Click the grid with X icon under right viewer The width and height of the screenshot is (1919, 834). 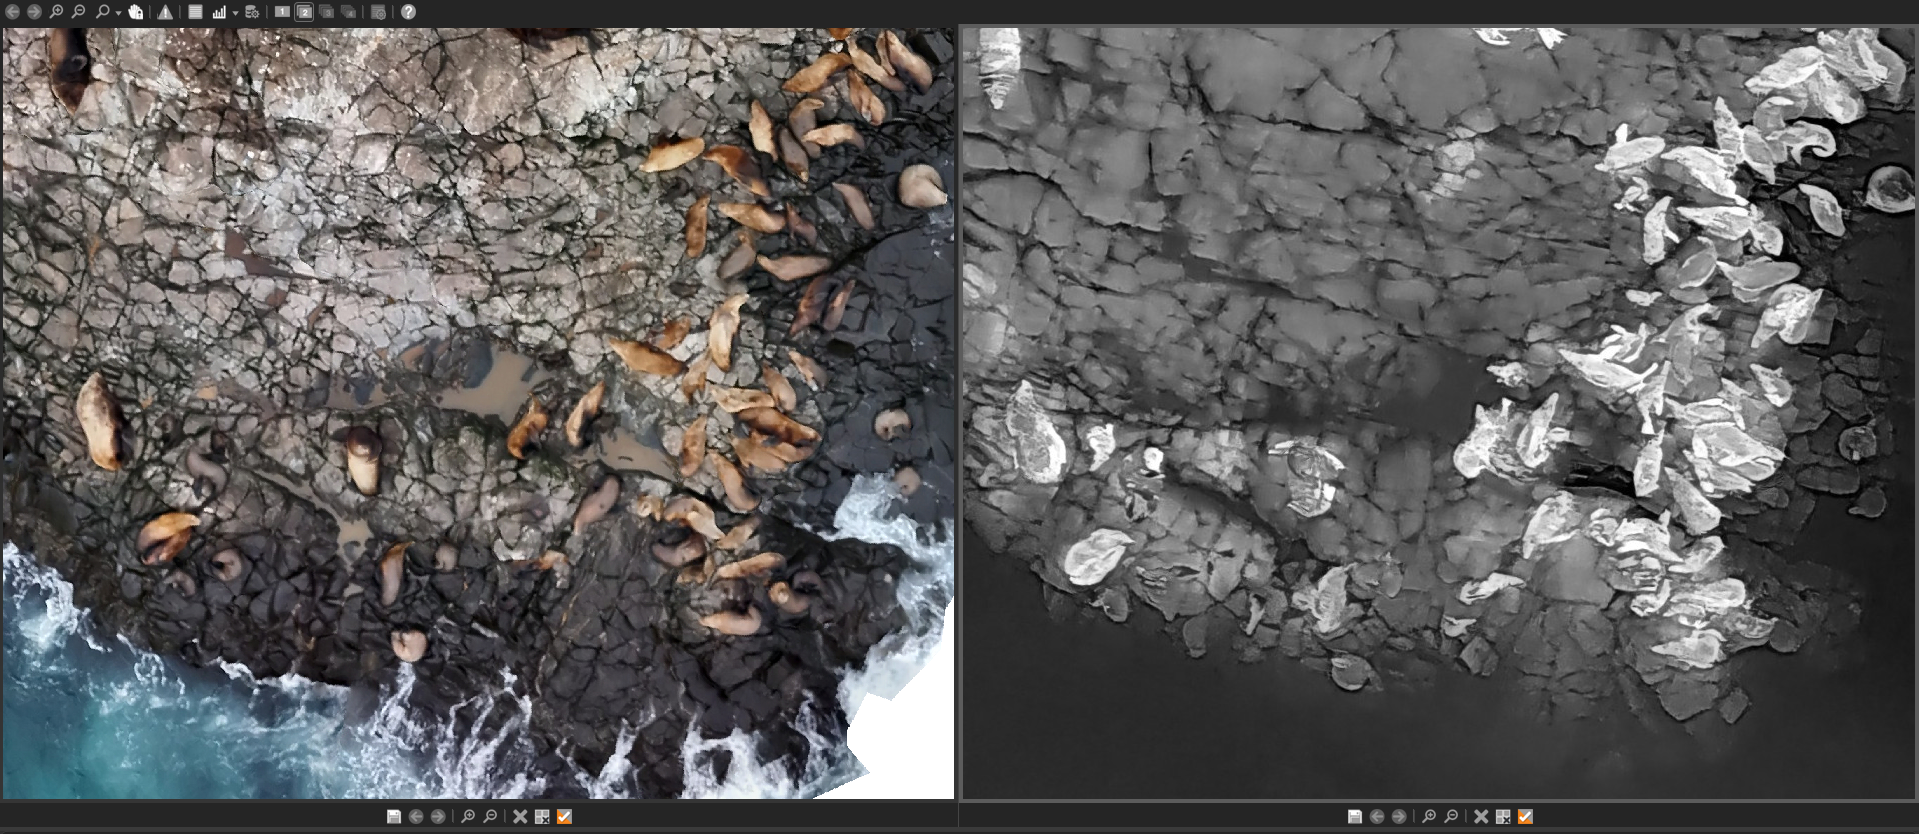coord(1503,817)
